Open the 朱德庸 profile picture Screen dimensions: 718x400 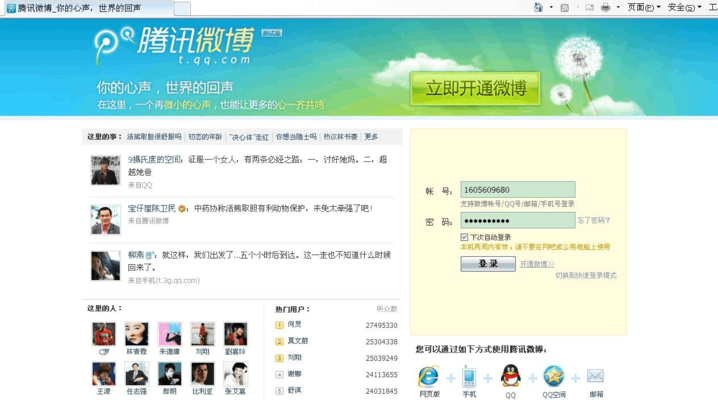[169, 334]
